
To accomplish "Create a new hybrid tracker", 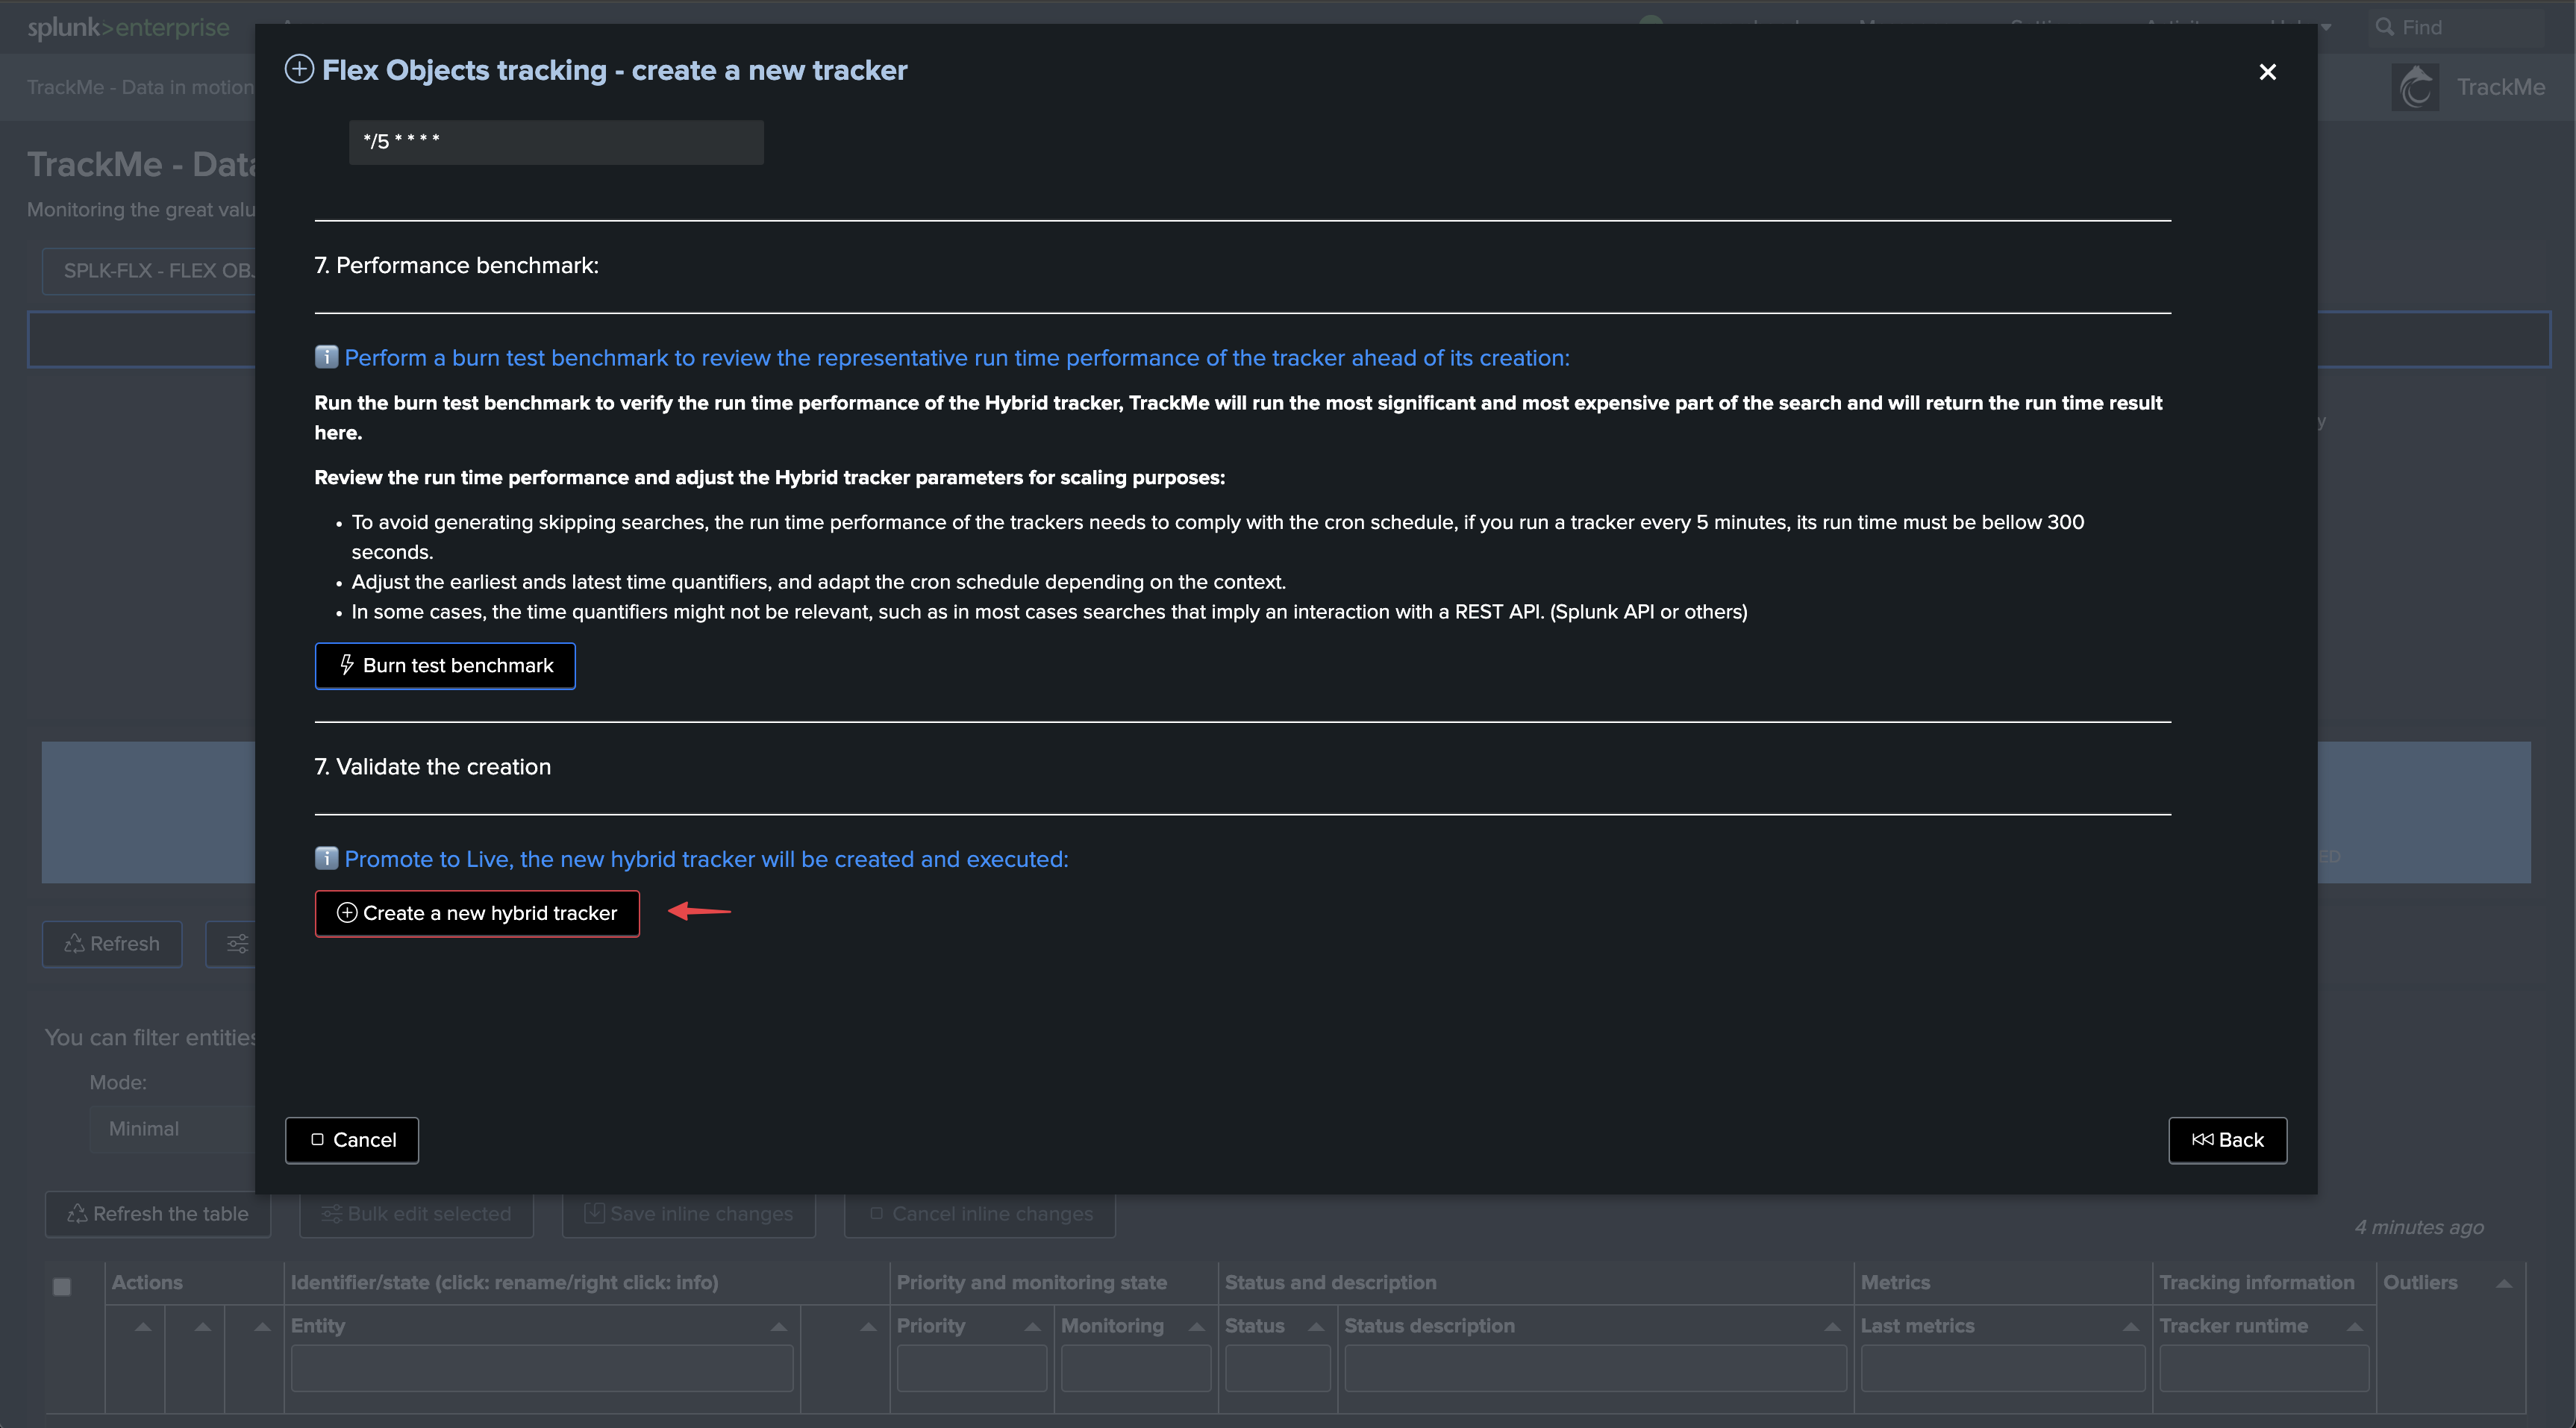I will (x=477, y=913).
